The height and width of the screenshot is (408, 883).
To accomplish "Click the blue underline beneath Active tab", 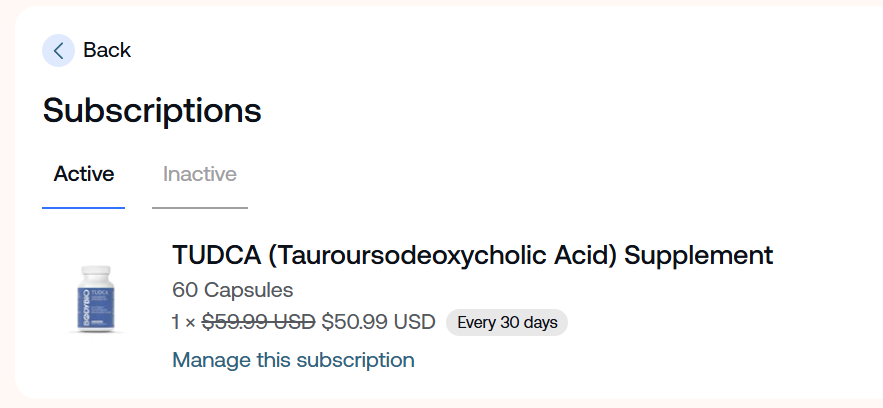I will pyautogui.click(x=83, y=208).
